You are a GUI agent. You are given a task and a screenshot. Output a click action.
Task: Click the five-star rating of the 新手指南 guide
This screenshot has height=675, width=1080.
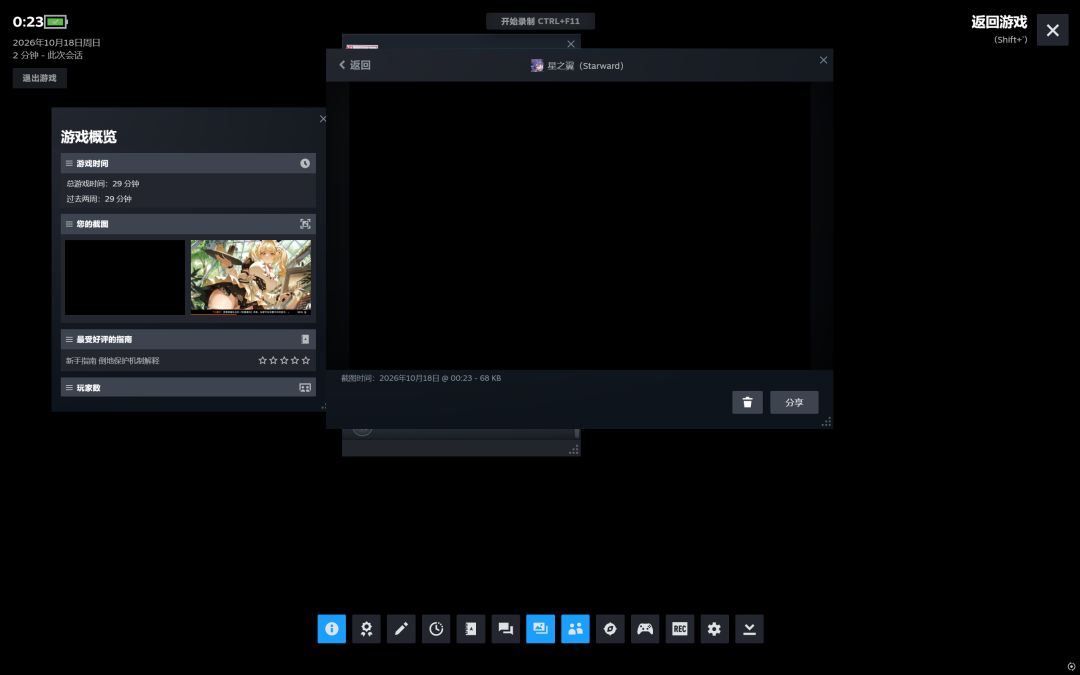point(284,360)
